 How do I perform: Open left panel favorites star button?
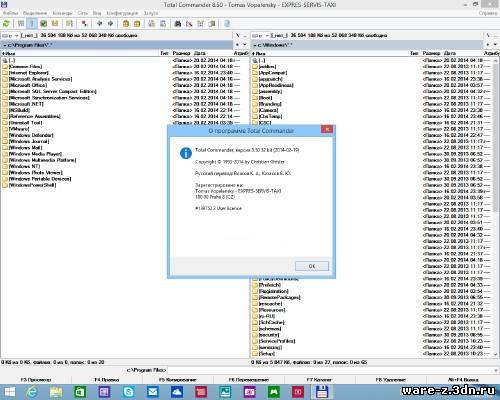(x=237, y=44)
